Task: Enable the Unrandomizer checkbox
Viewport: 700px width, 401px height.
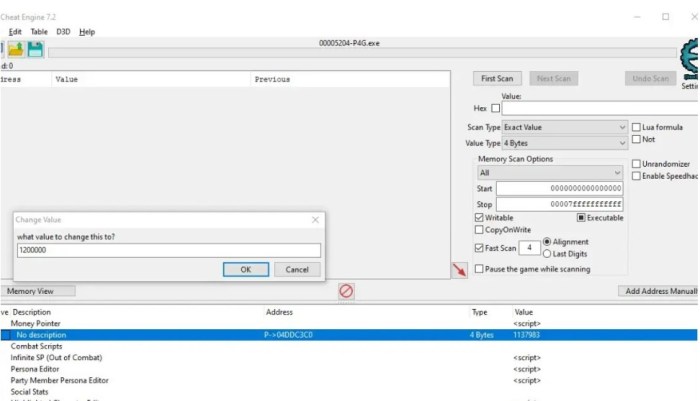Action: (637, 164)
